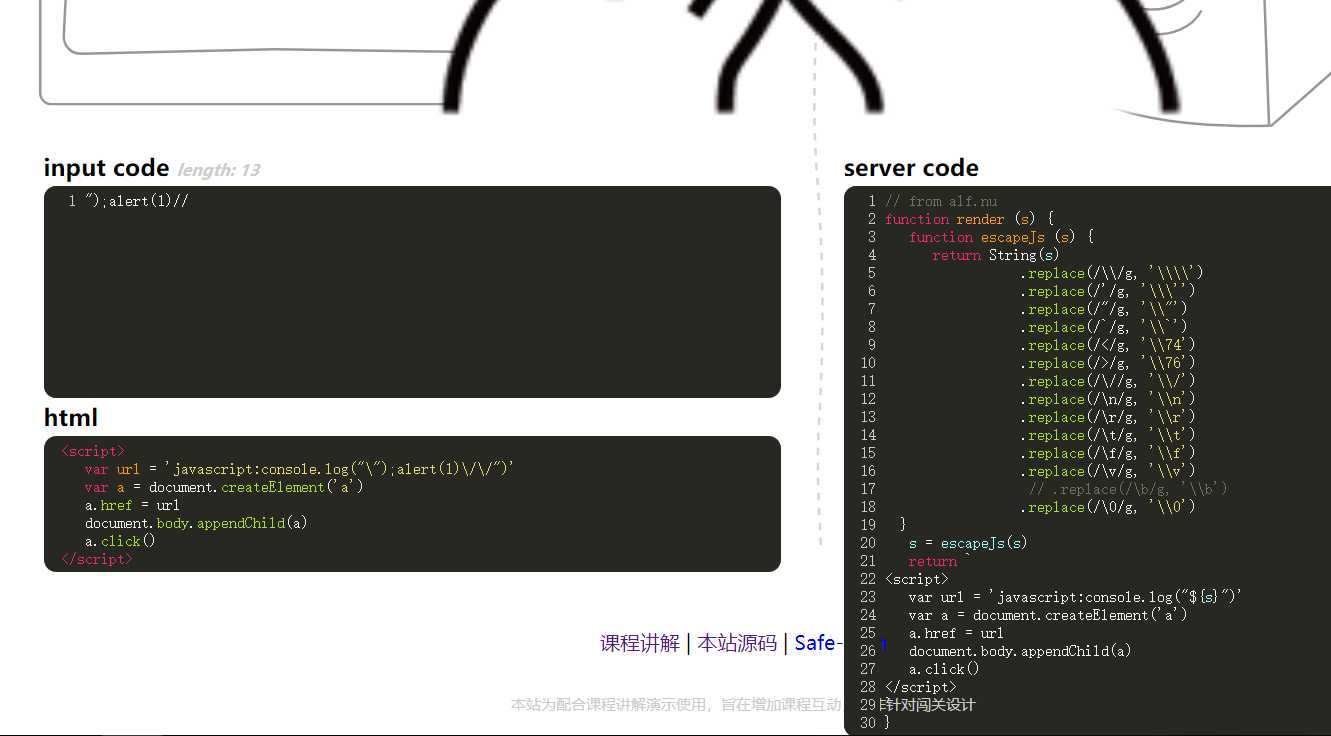Viewport: 1331px width, 736px height.
Task: Click the .replace(/\//g, '\\/') line
Action: [1108, 381]
